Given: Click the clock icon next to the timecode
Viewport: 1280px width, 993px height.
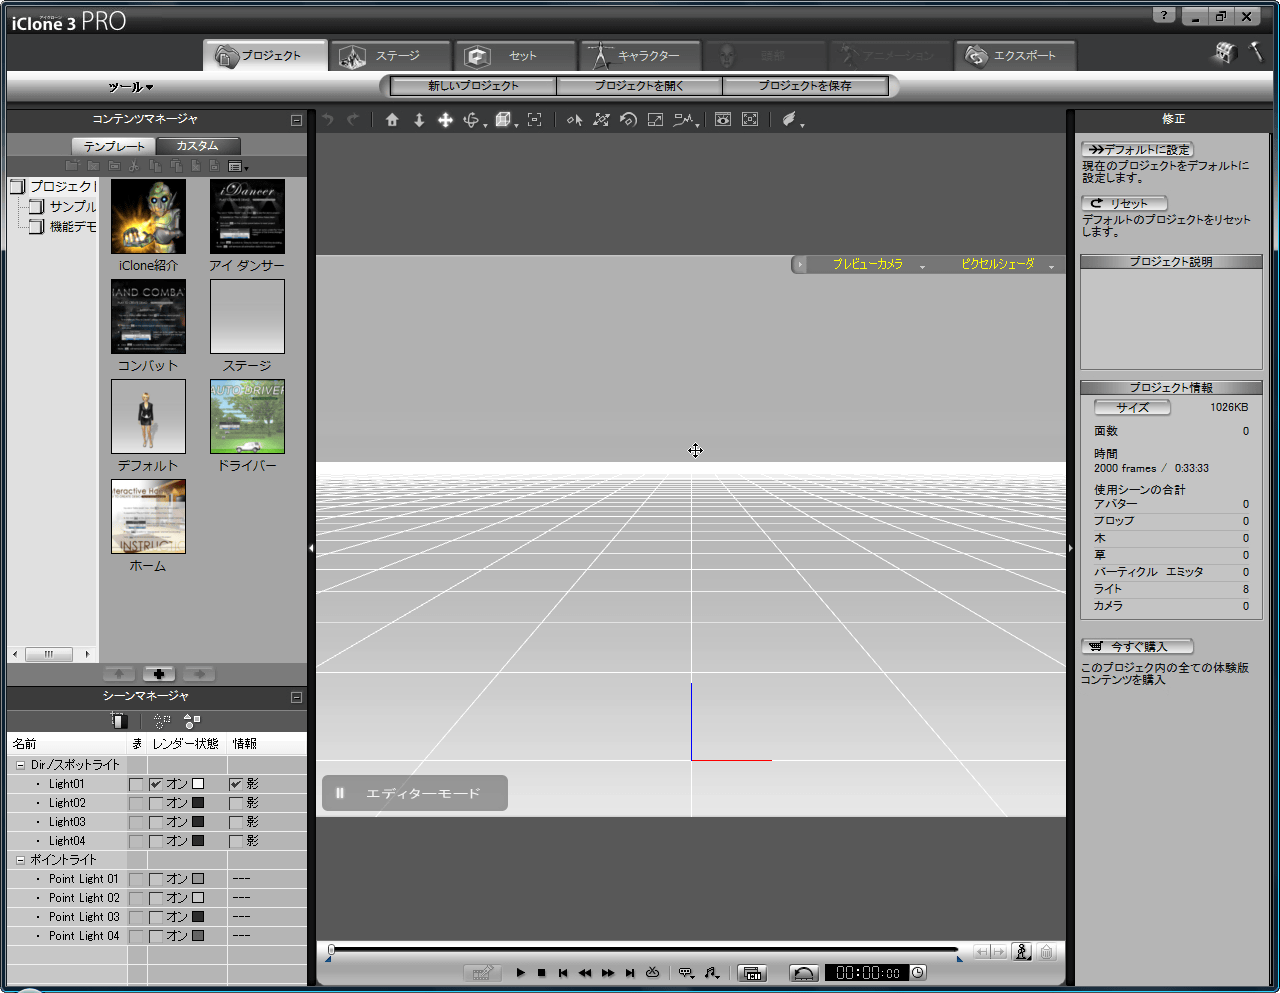Looking at the screenshot, I should (x=918, y=972).
